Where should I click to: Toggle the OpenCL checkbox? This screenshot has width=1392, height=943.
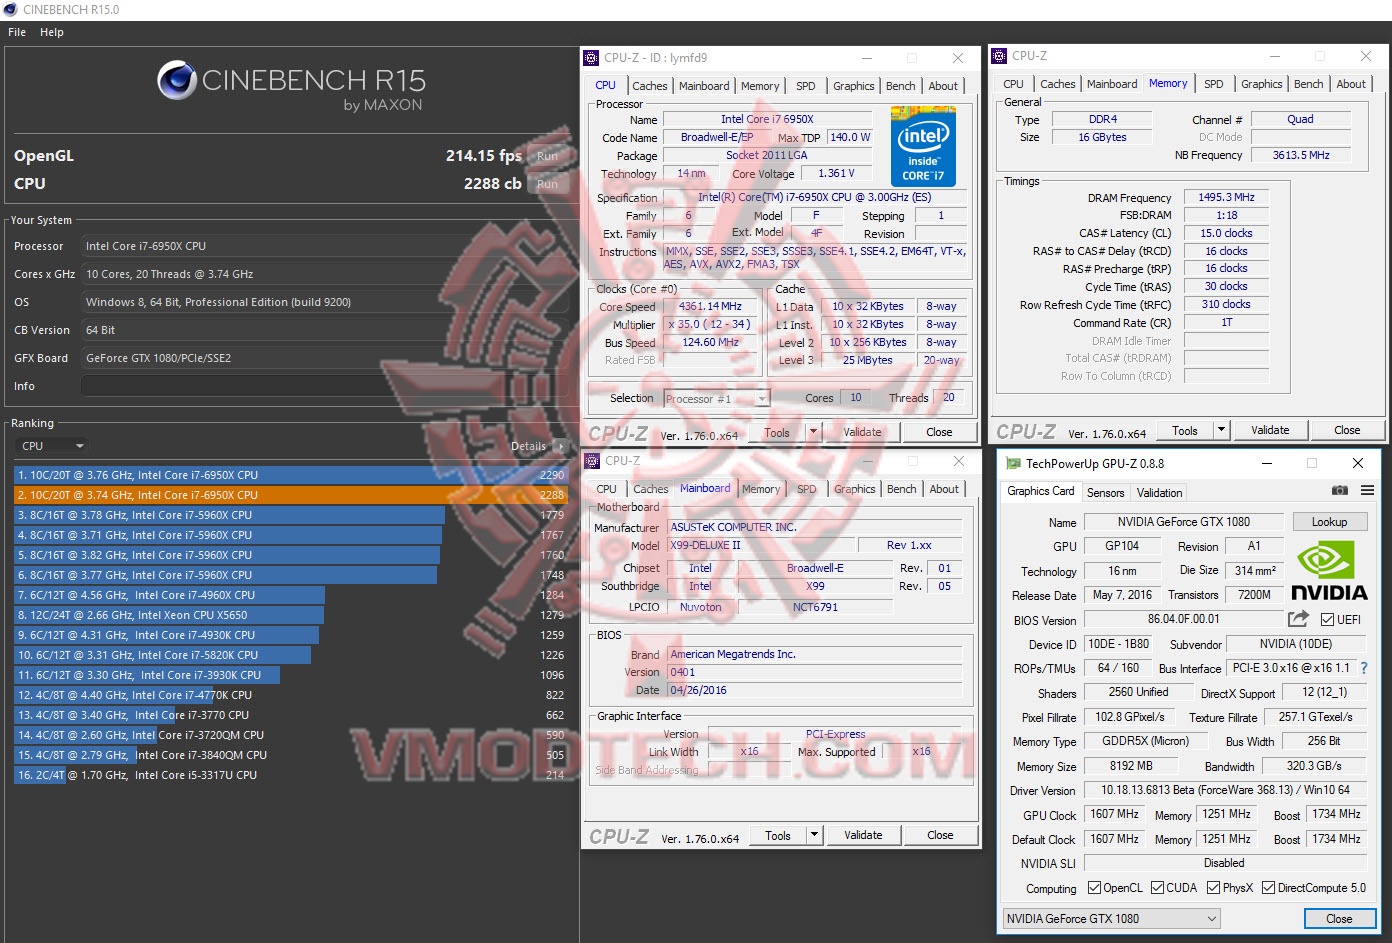click(x=1094, y=888)
